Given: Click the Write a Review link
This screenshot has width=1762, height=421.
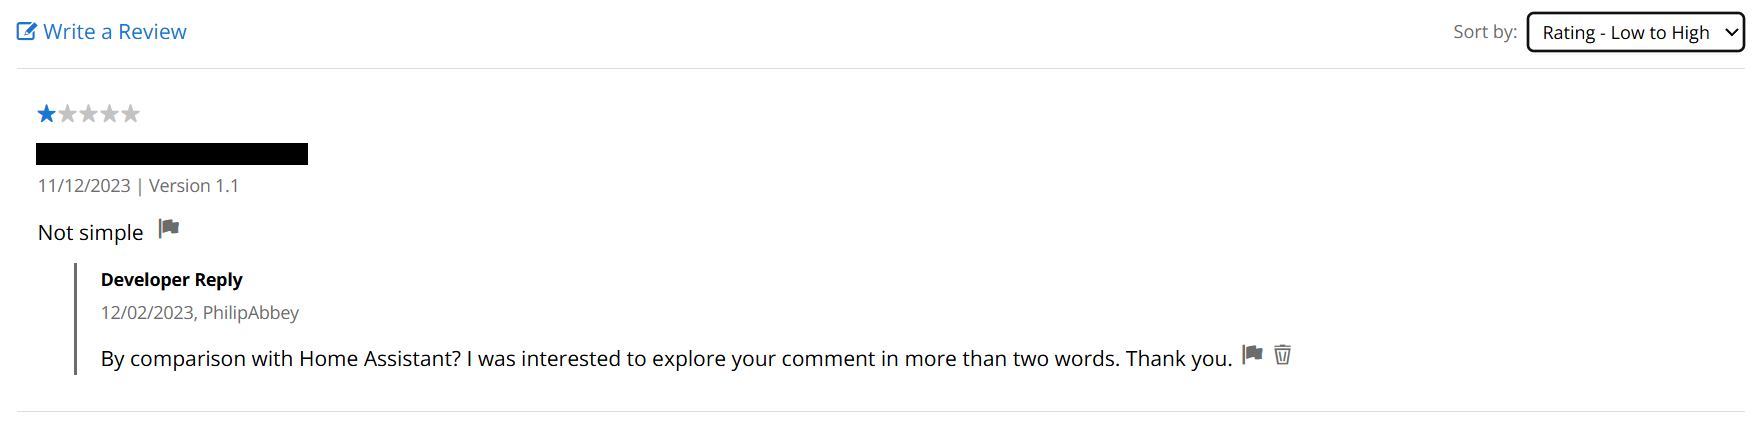Looking at the screenshot, I should (x=114, y=32).
